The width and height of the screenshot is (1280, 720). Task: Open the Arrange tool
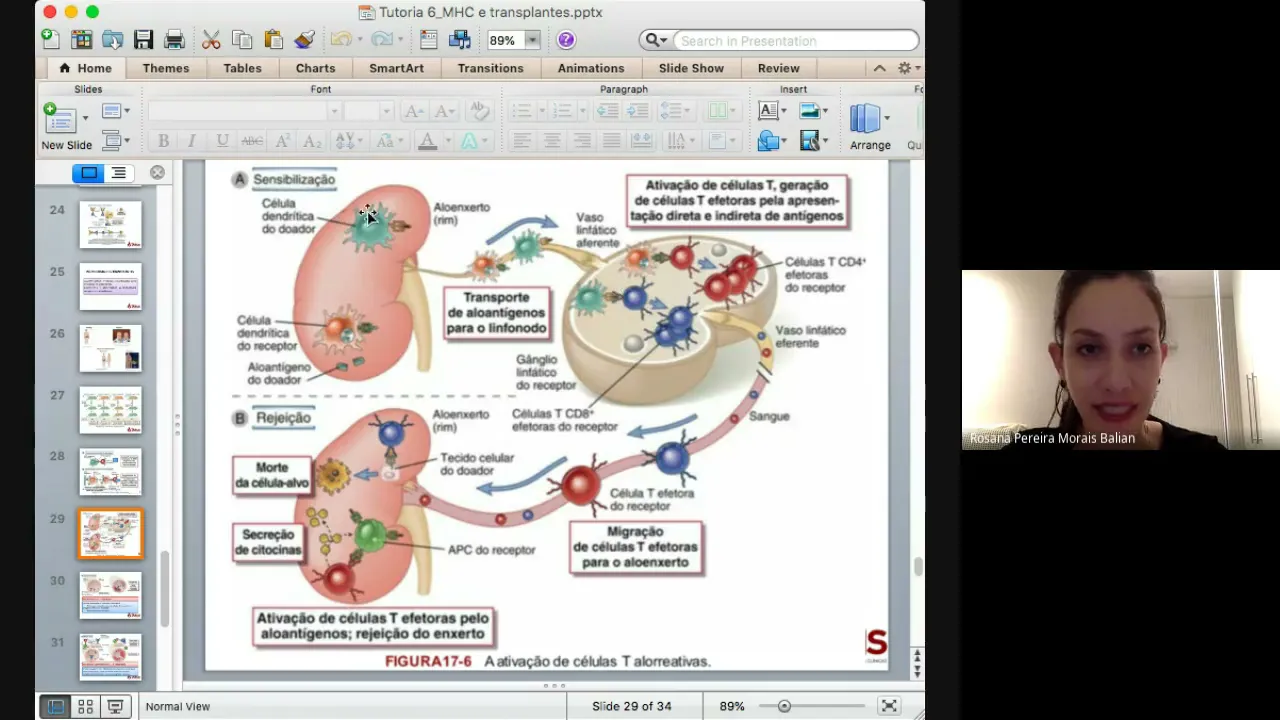pos(869,126)
